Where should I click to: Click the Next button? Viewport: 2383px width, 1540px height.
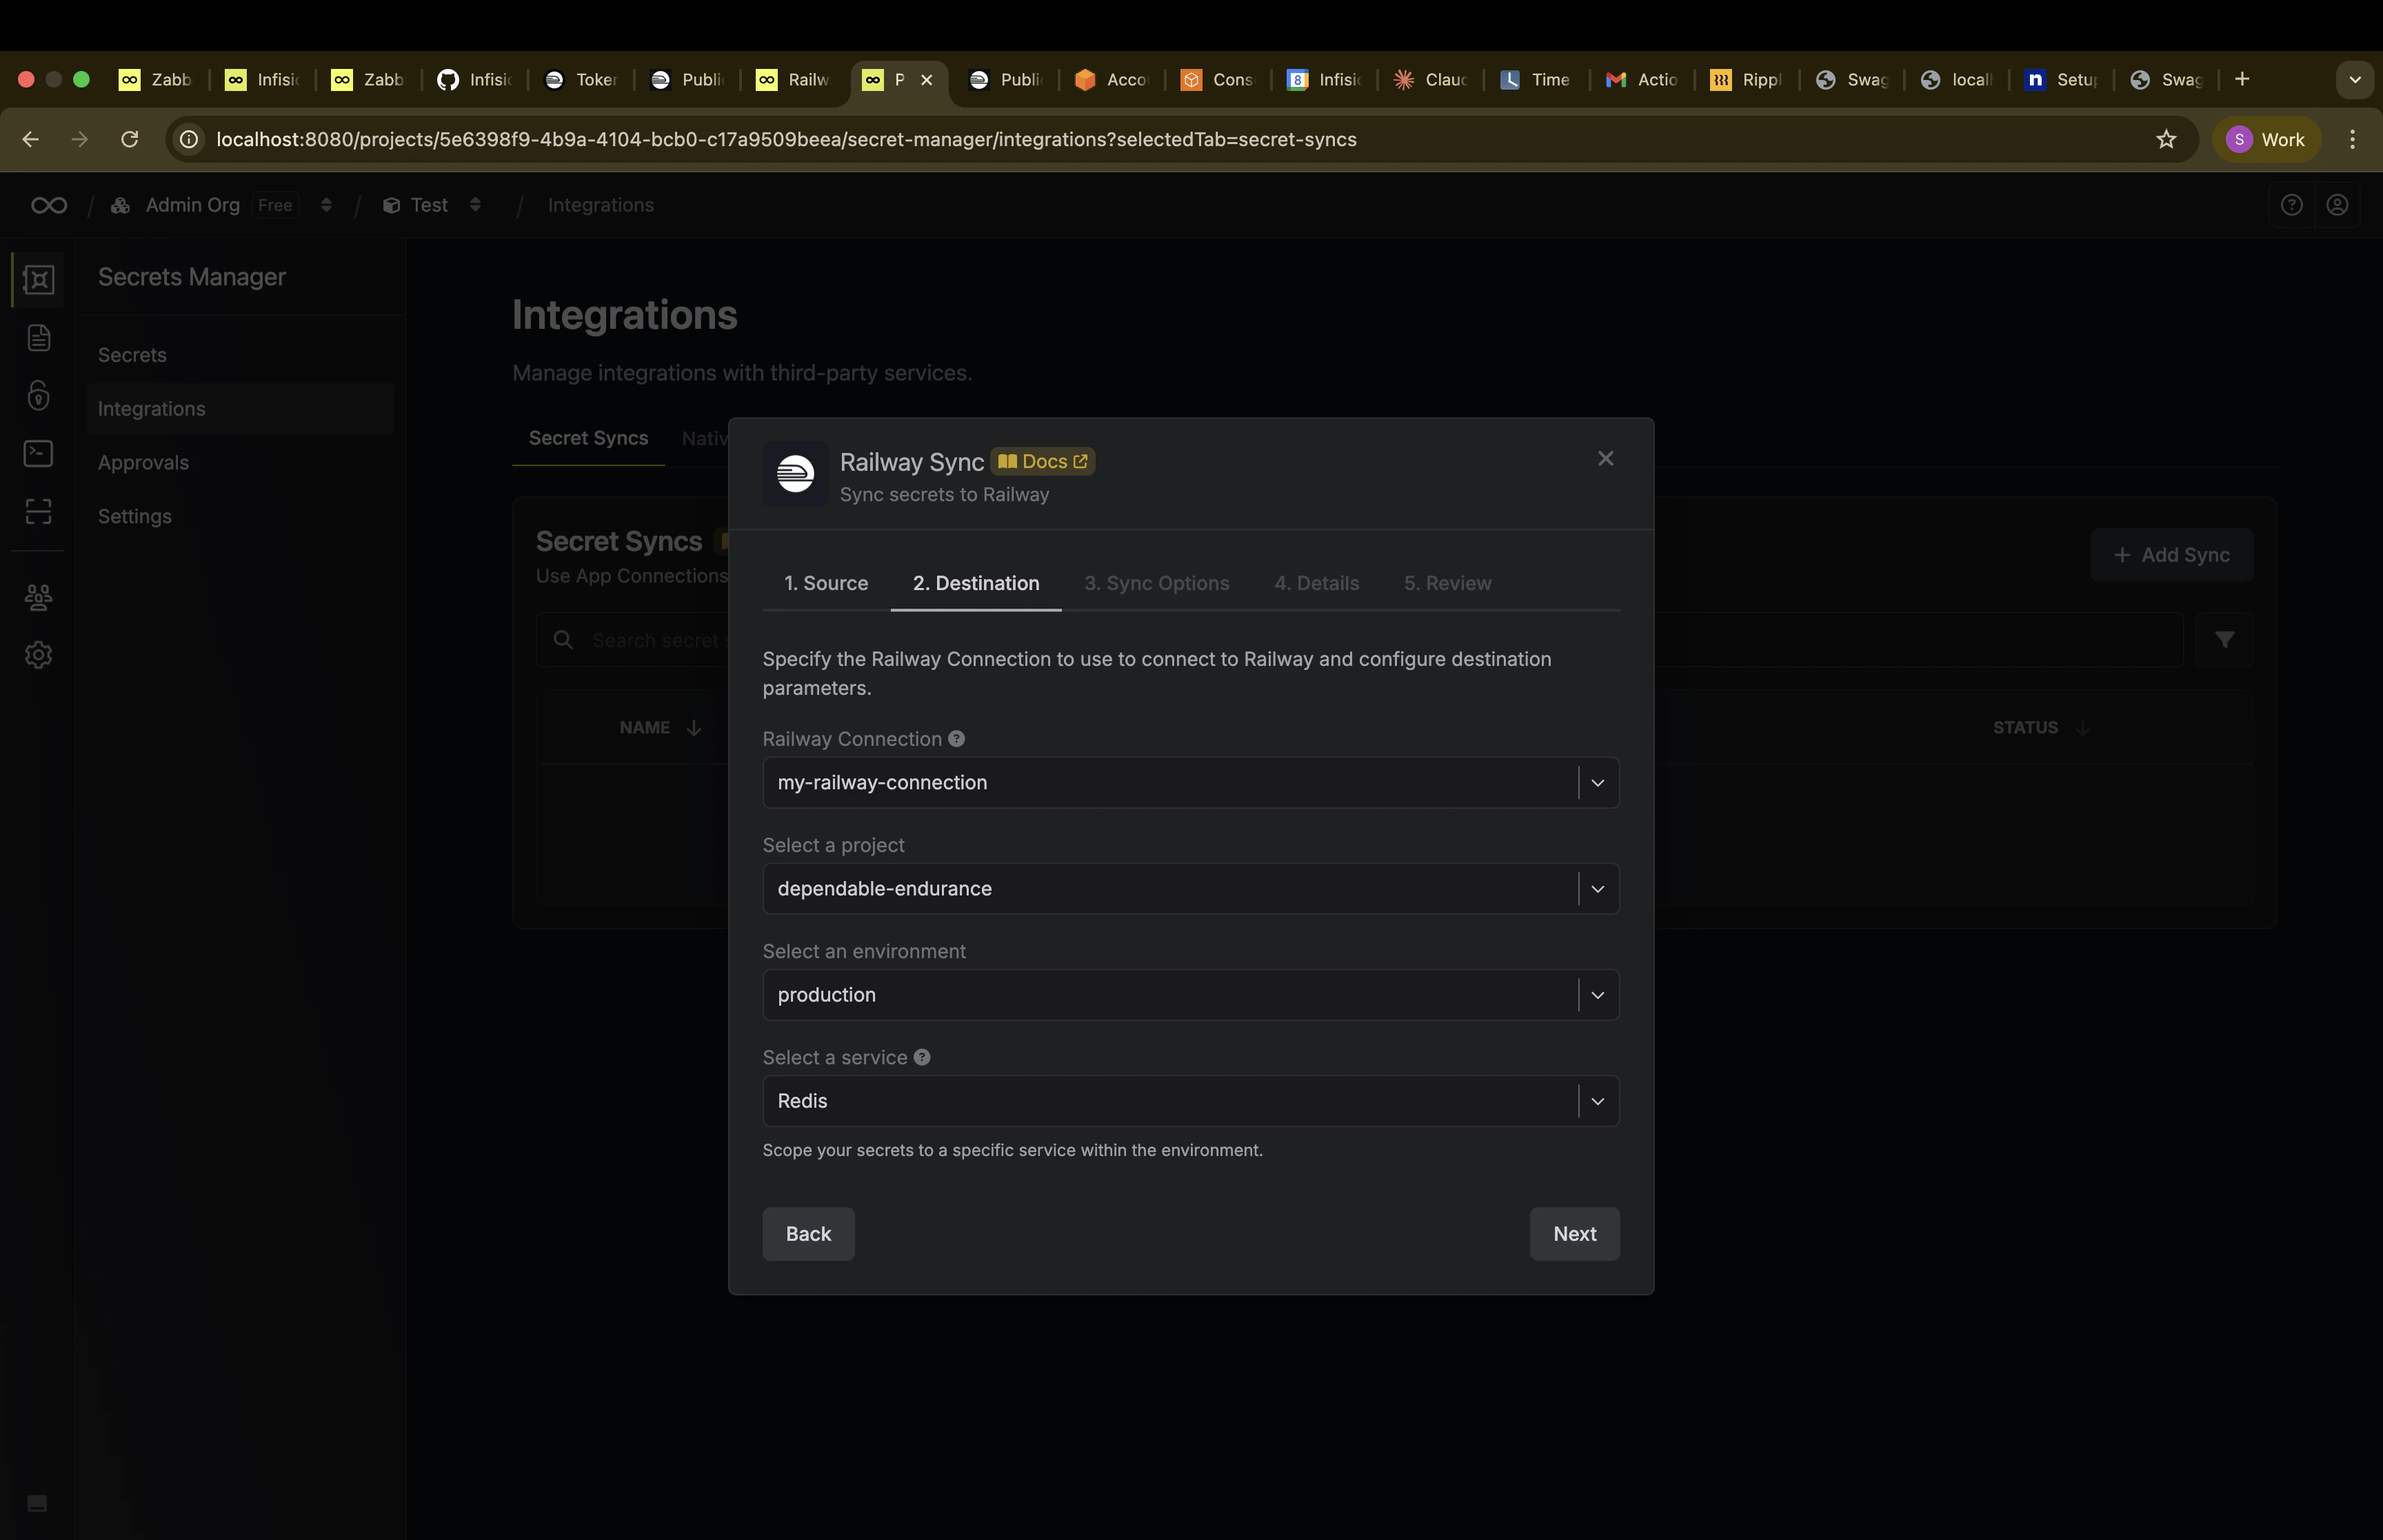[1574, 1234]
